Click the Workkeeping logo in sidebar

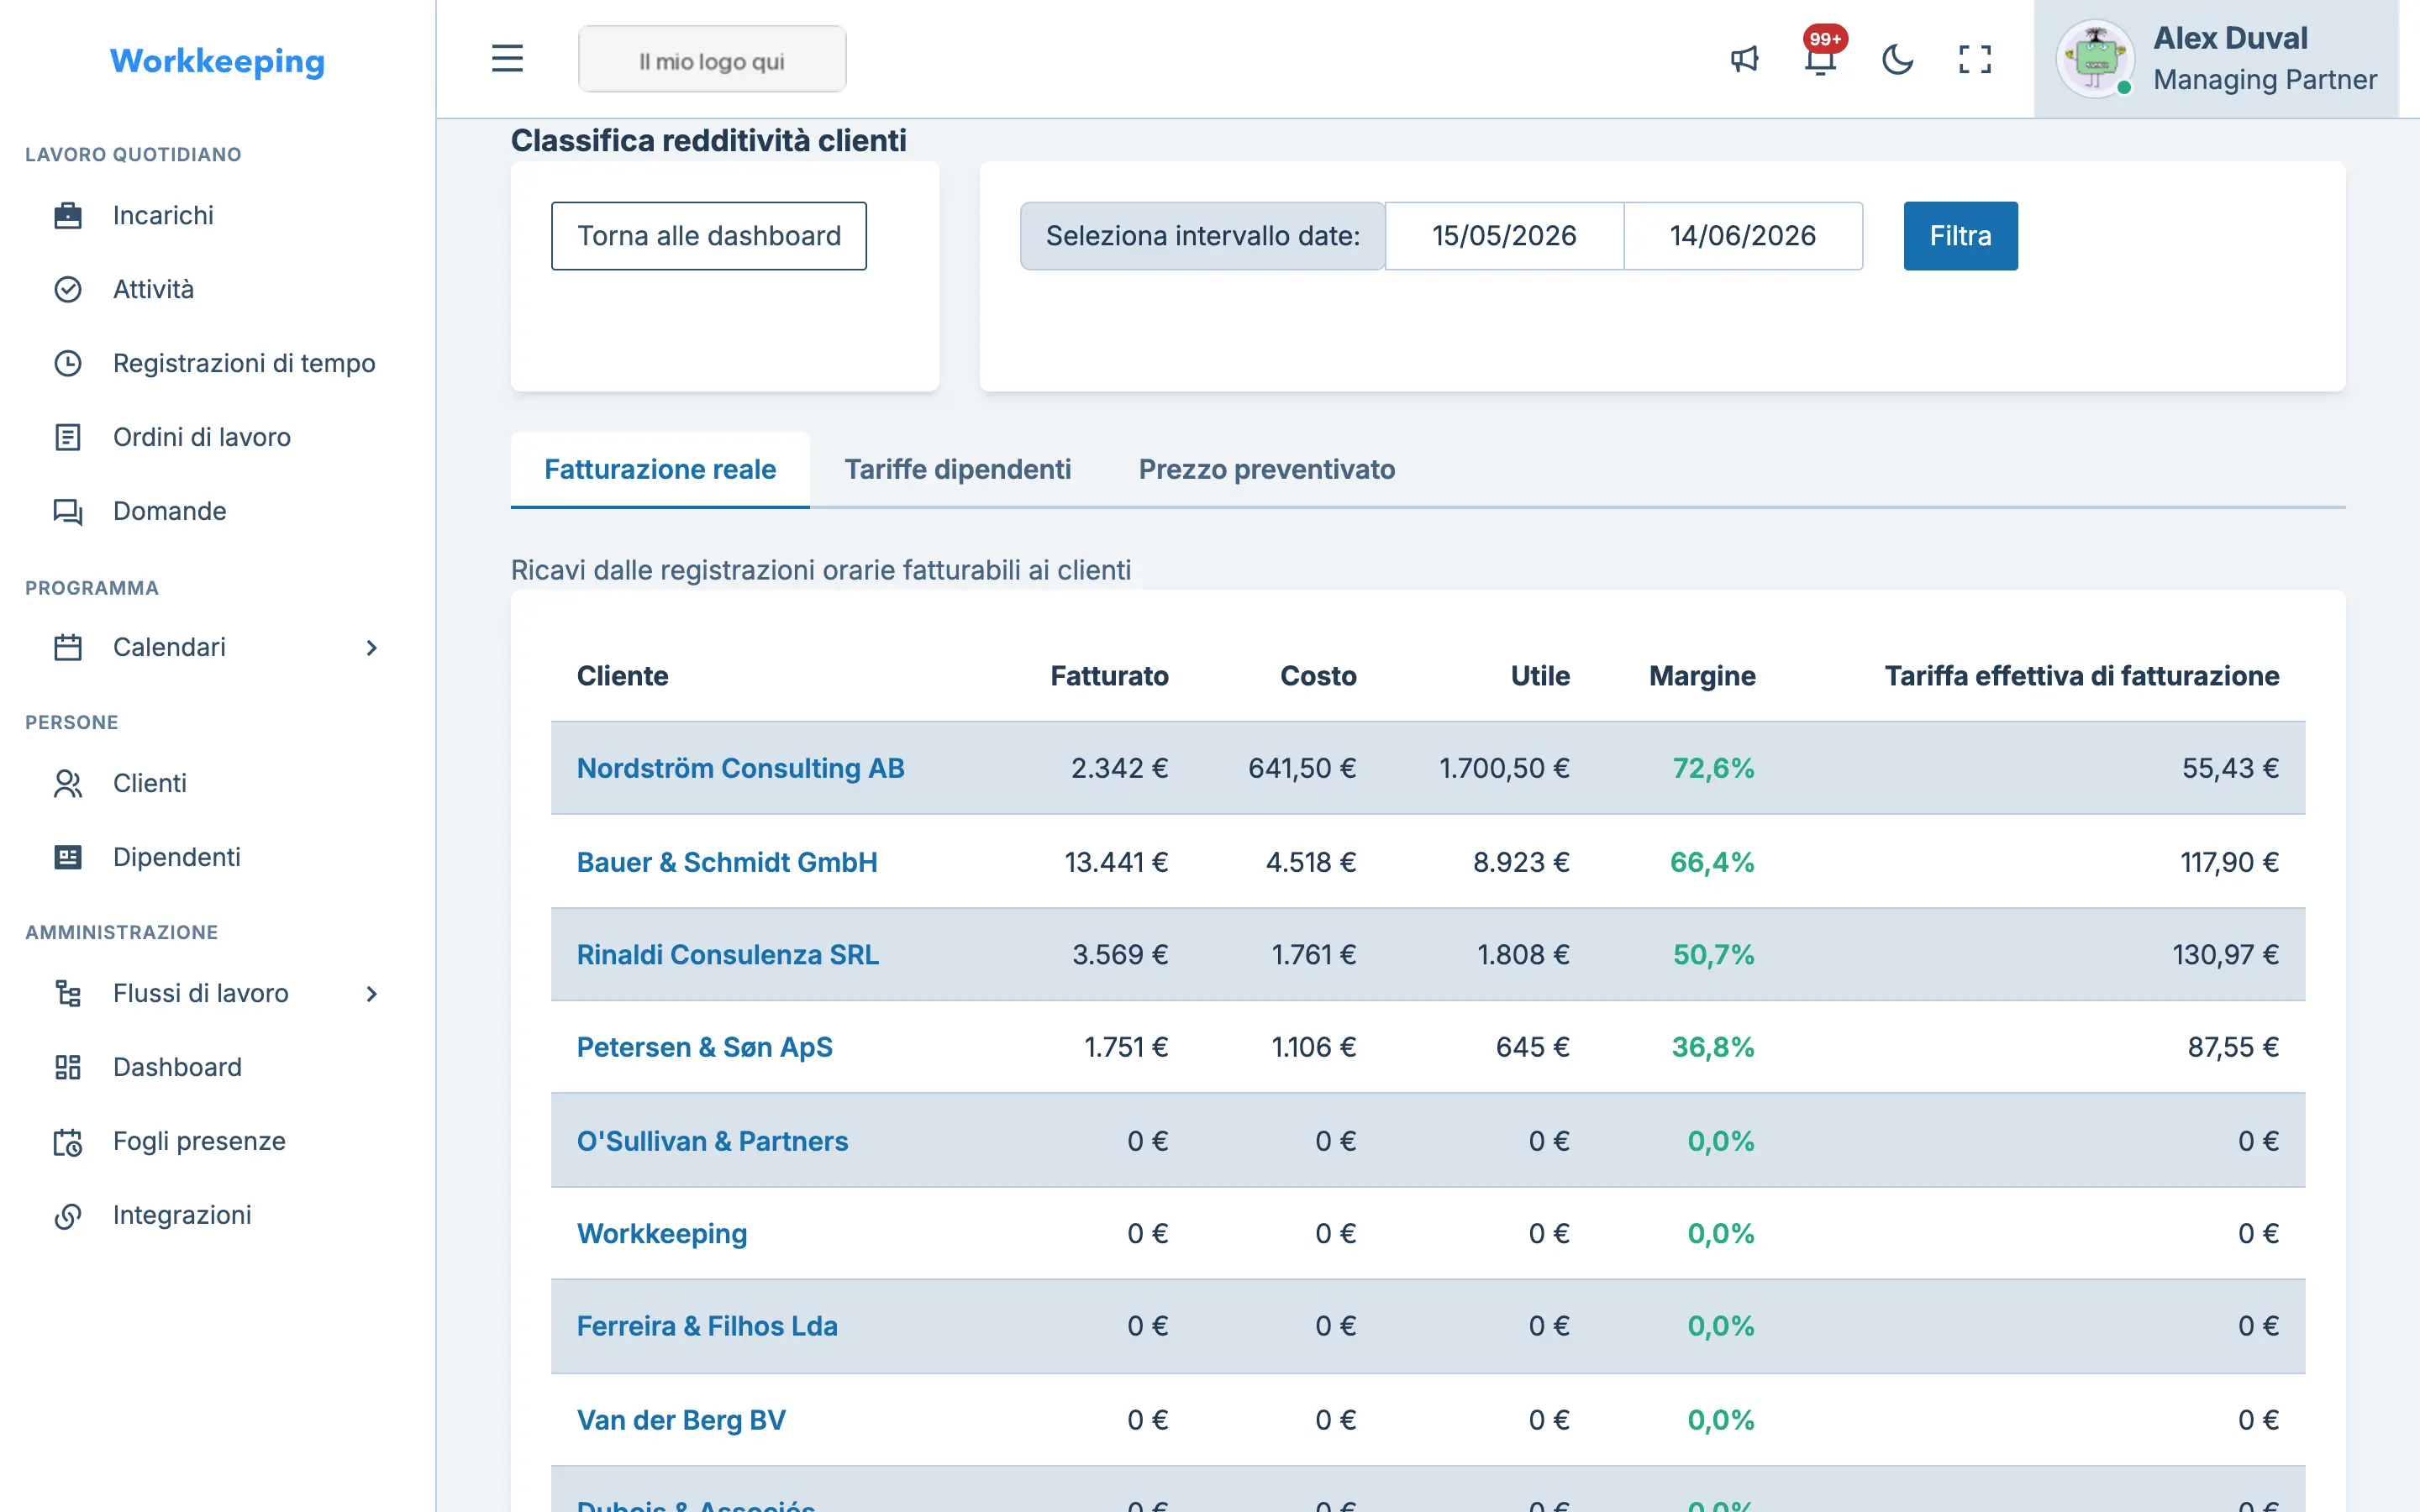coord(217,61)
